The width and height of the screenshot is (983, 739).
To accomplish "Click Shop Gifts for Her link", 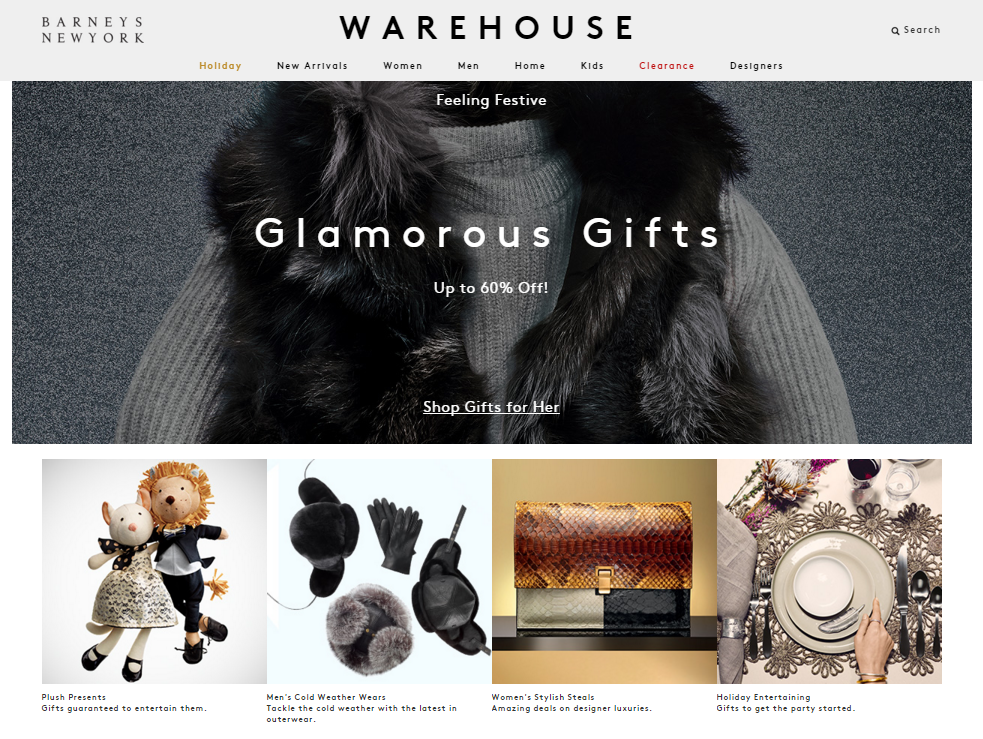I will (491, 407).
